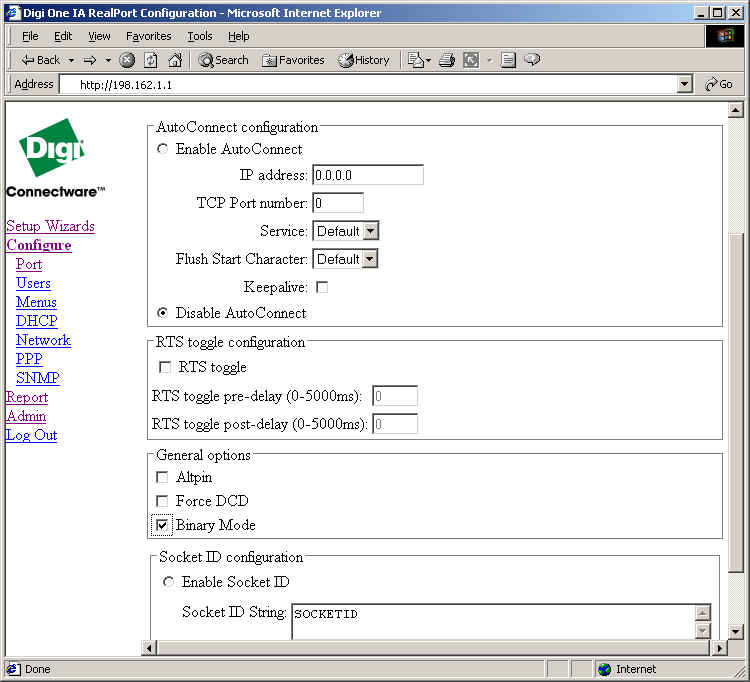Open the View menu
This screenshot has height=682, width=750.
coord(99,36)
